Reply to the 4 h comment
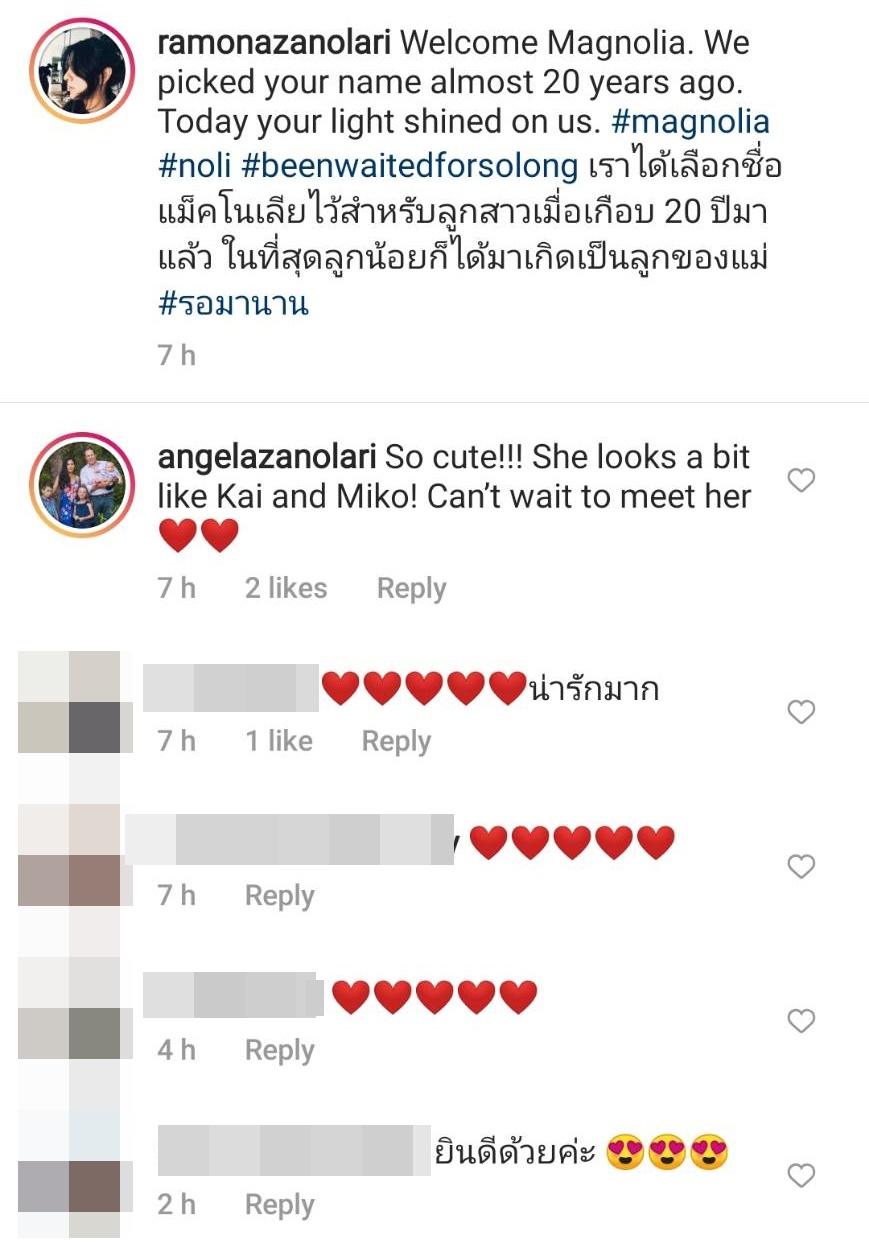This screenshot has width=869, height=1248. coord(280,1051)
